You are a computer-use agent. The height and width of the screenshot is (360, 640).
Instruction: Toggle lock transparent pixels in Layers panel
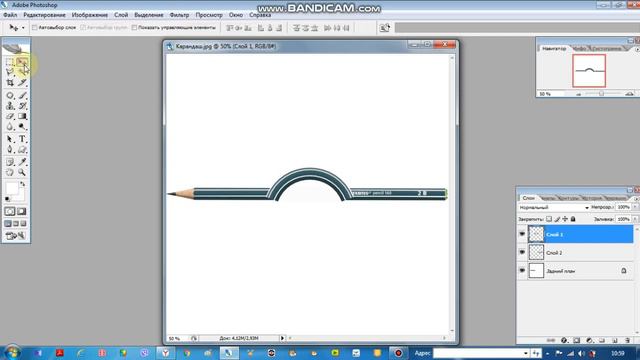pyautogui.click(x=549, y=219)
